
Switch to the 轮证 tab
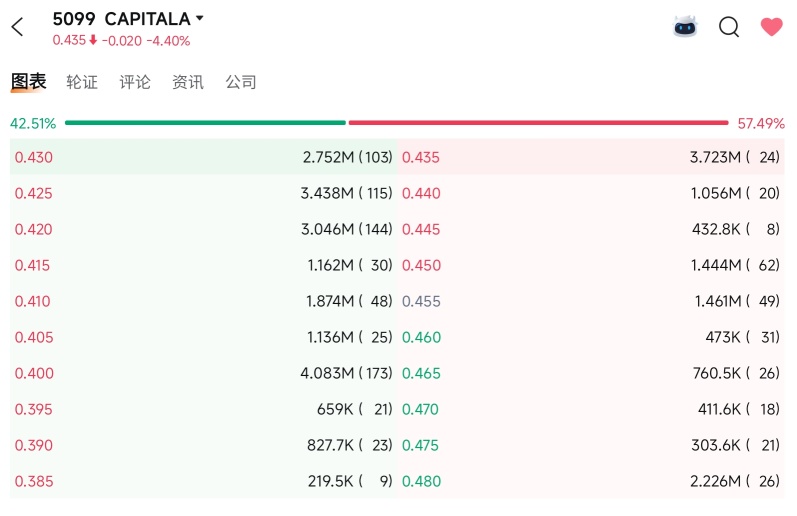tap(82, 82)
